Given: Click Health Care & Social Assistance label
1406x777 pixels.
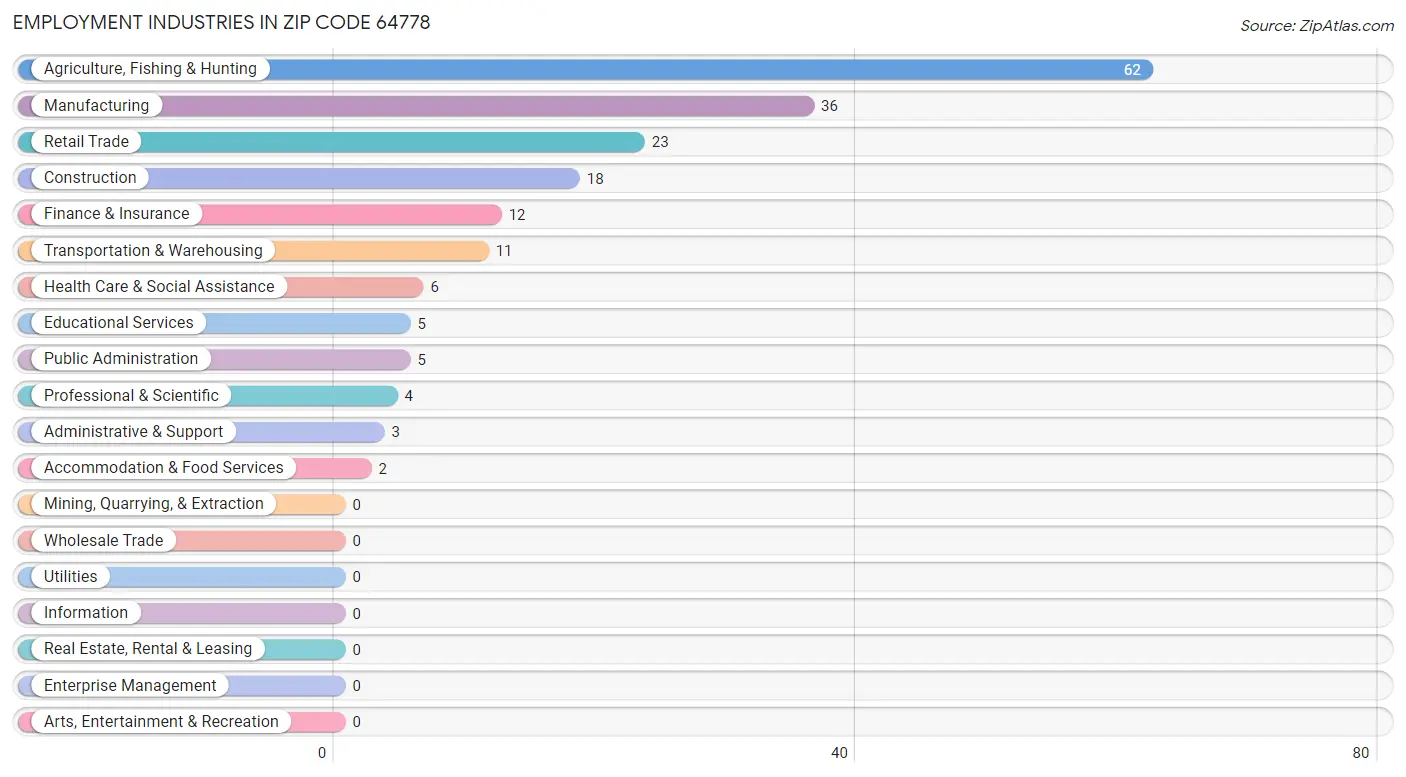Looking at the screenshot, I should [x=159, y=286].
